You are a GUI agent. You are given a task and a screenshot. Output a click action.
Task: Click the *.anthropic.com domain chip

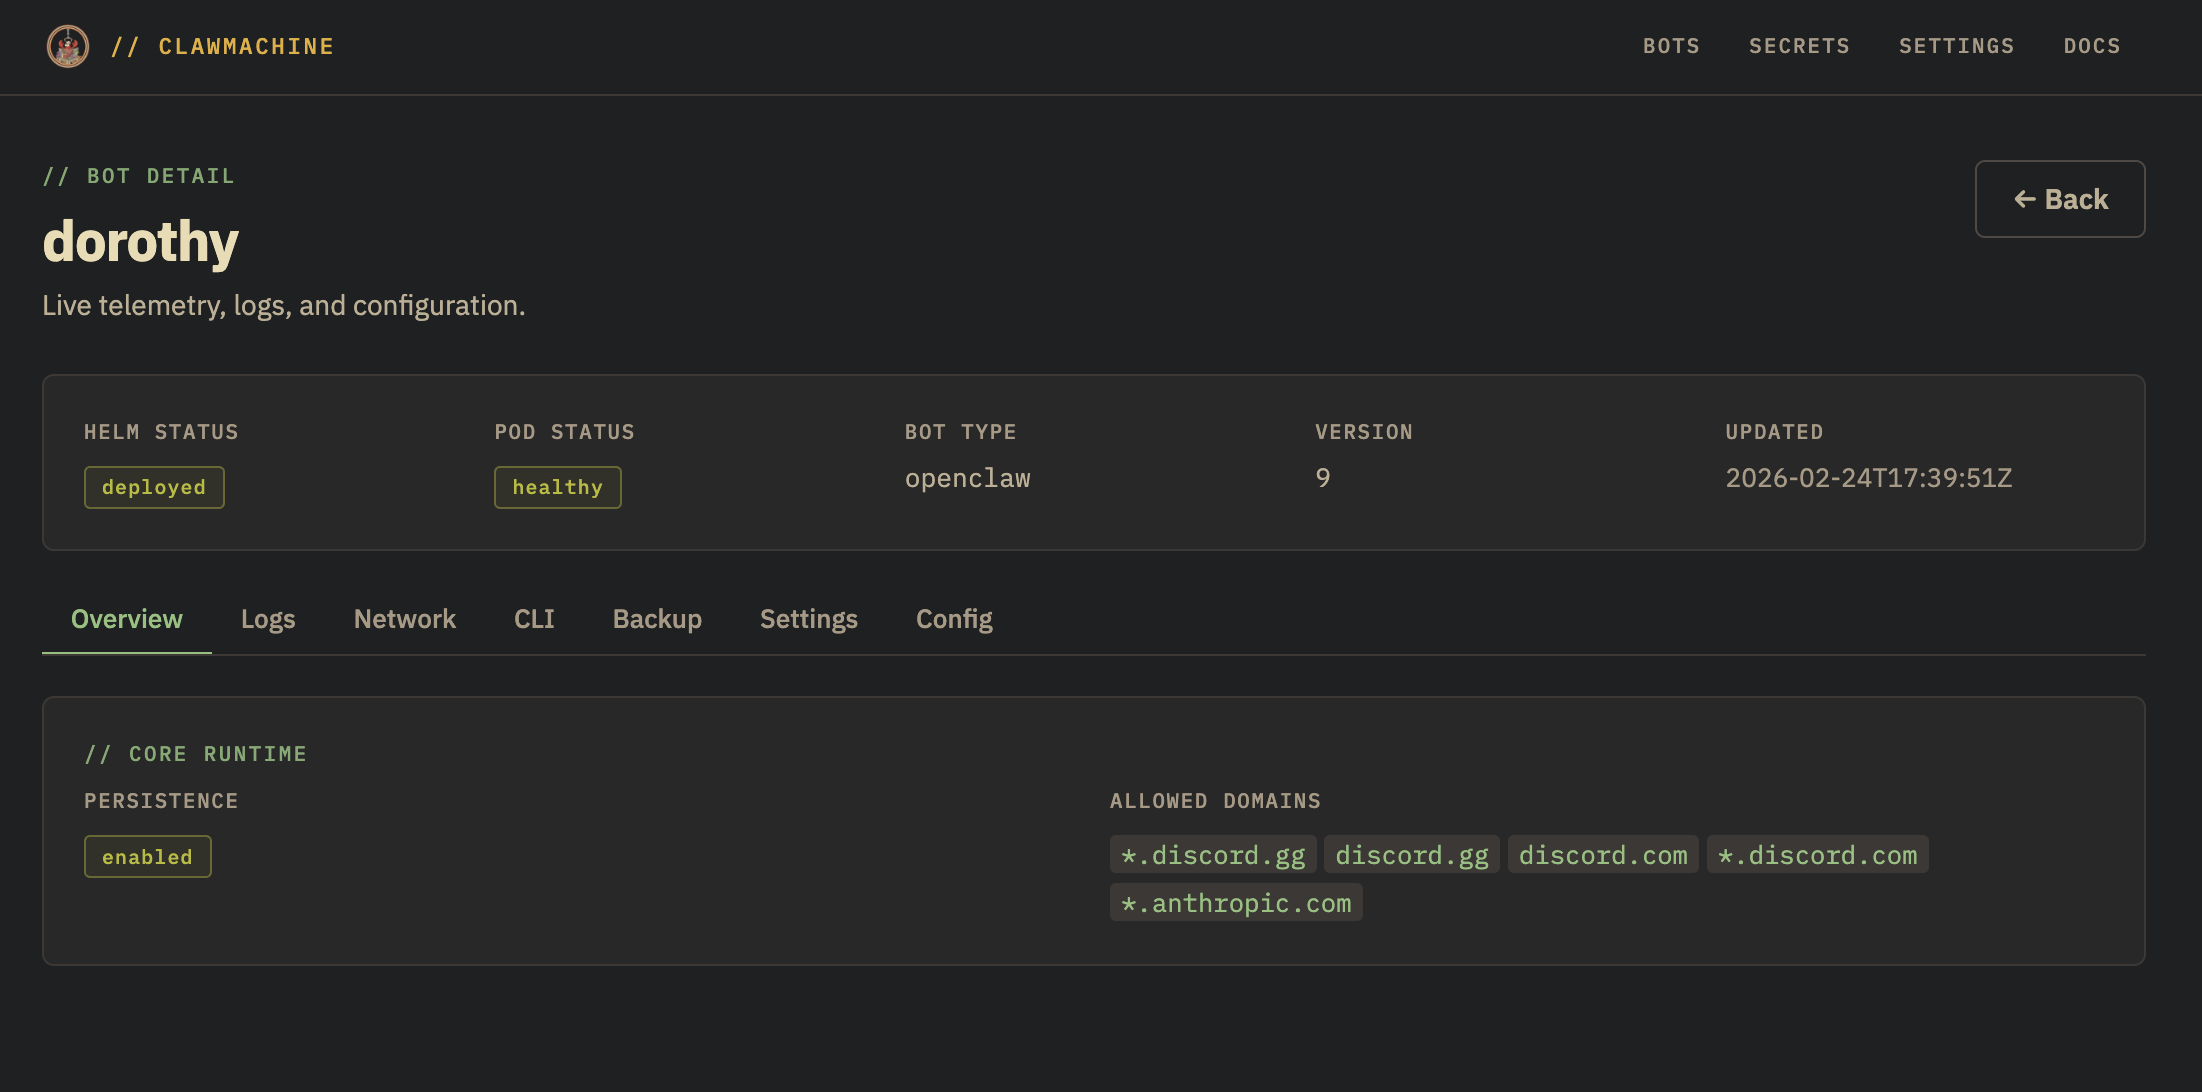pos(1236,902)
